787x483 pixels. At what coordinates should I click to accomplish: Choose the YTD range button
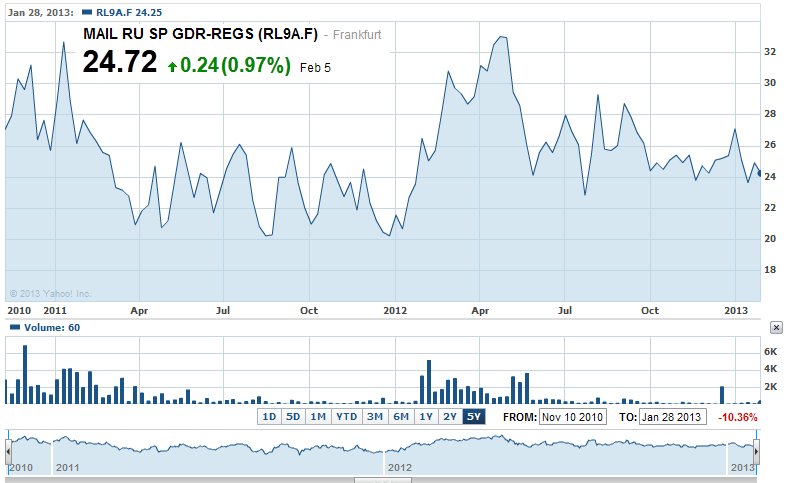tap(347, 417)
